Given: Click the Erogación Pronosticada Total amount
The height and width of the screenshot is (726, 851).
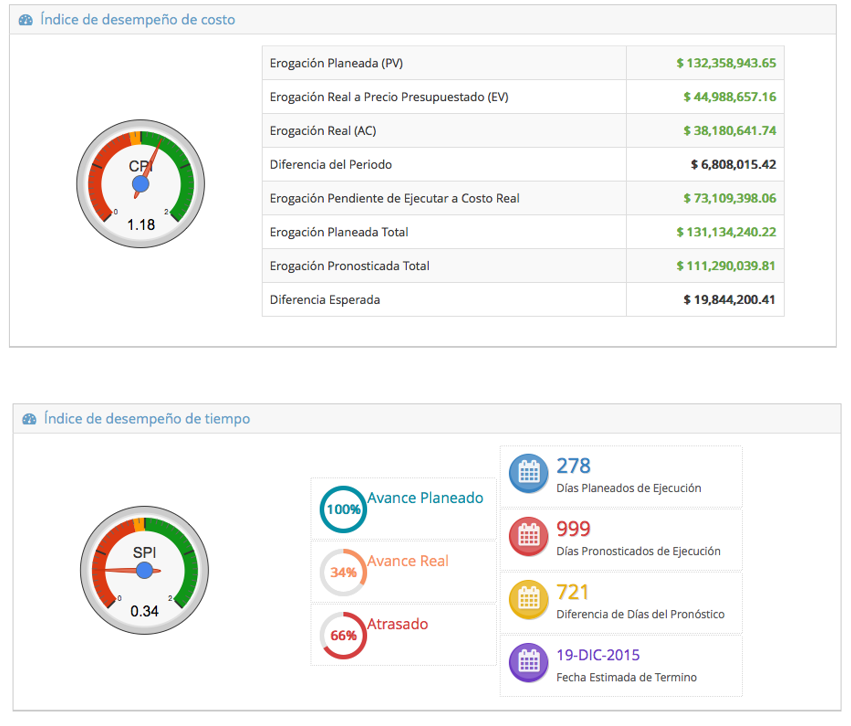Looking at the screenshot, I should click(x=725, y=266).
